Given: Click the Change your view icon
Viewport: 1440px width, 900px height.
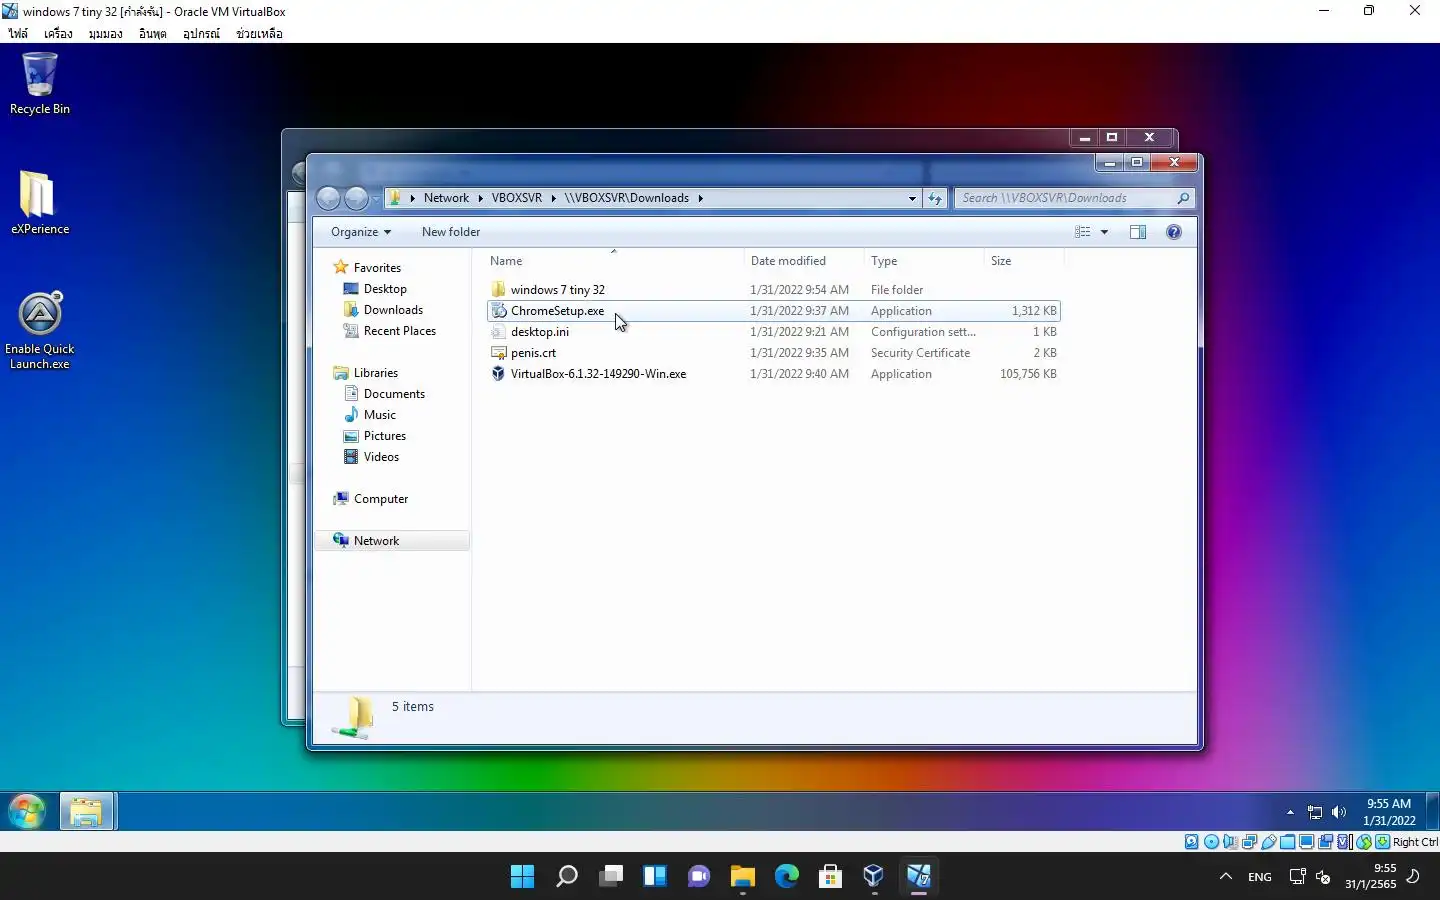Looking at the screenshot, I should (1082, 232).
